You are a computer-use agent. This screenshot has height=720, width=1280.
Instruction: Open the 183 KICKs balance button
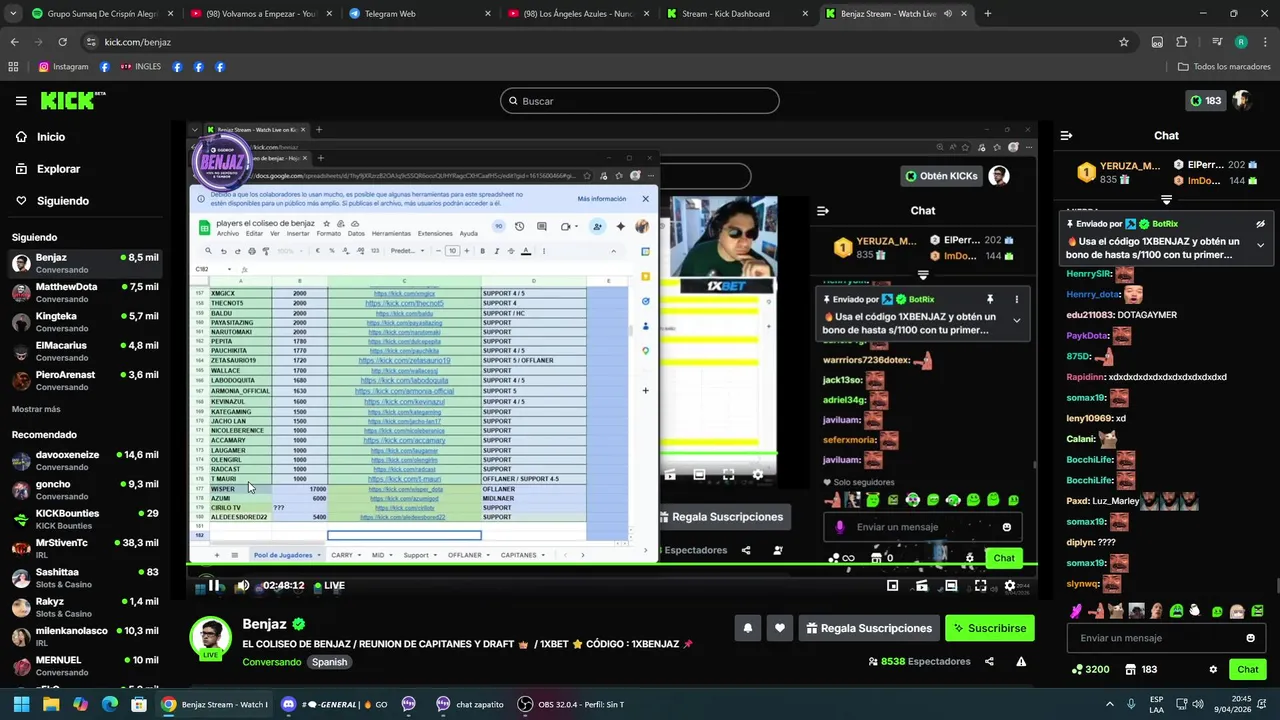1205,100
